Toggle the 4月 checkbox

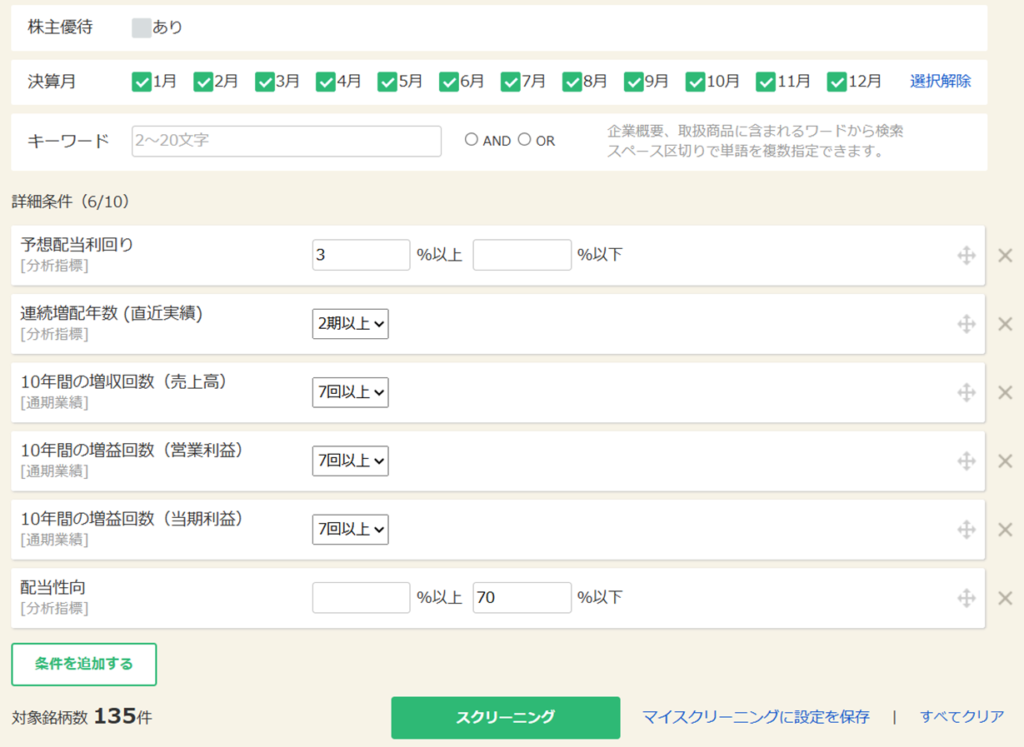pyautogui.click(x=325, y=82)
